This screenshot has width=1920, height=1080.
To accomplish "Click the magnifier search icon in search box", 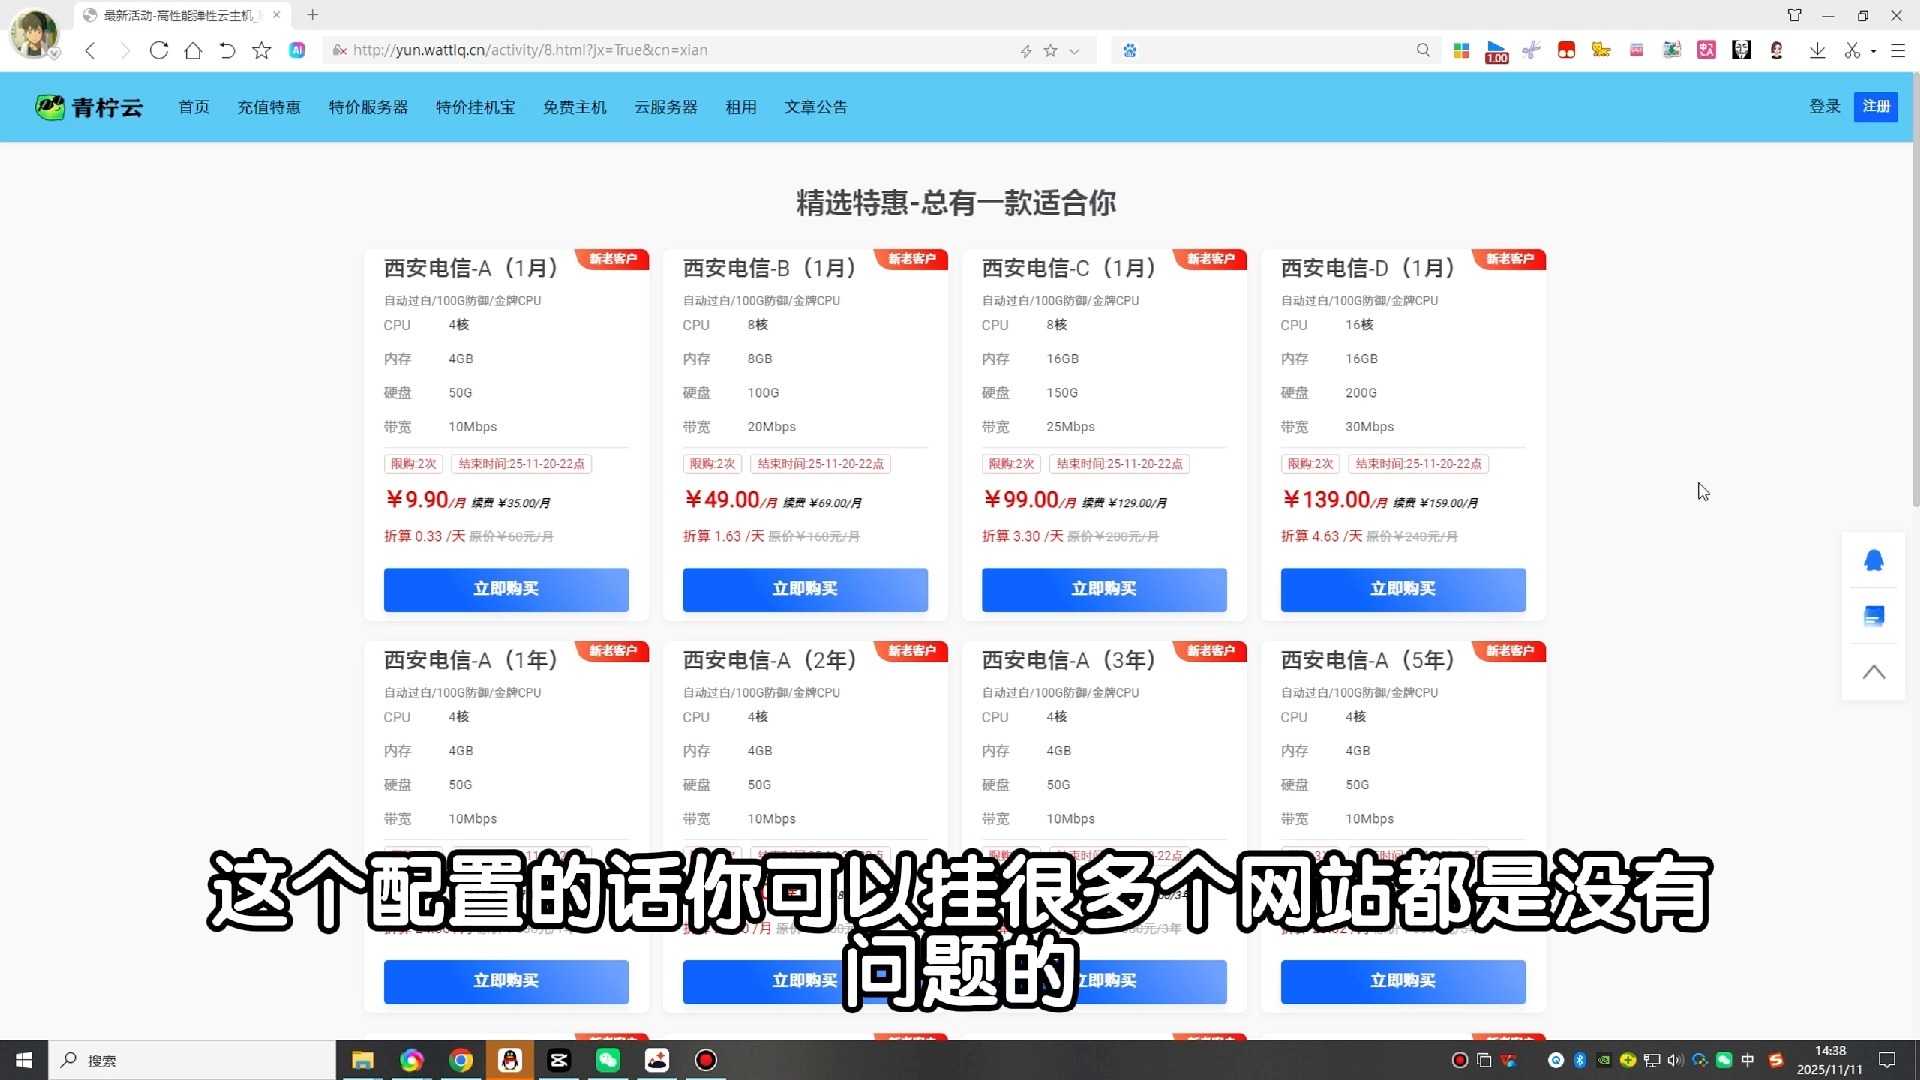I will [x=1423, y=50].
